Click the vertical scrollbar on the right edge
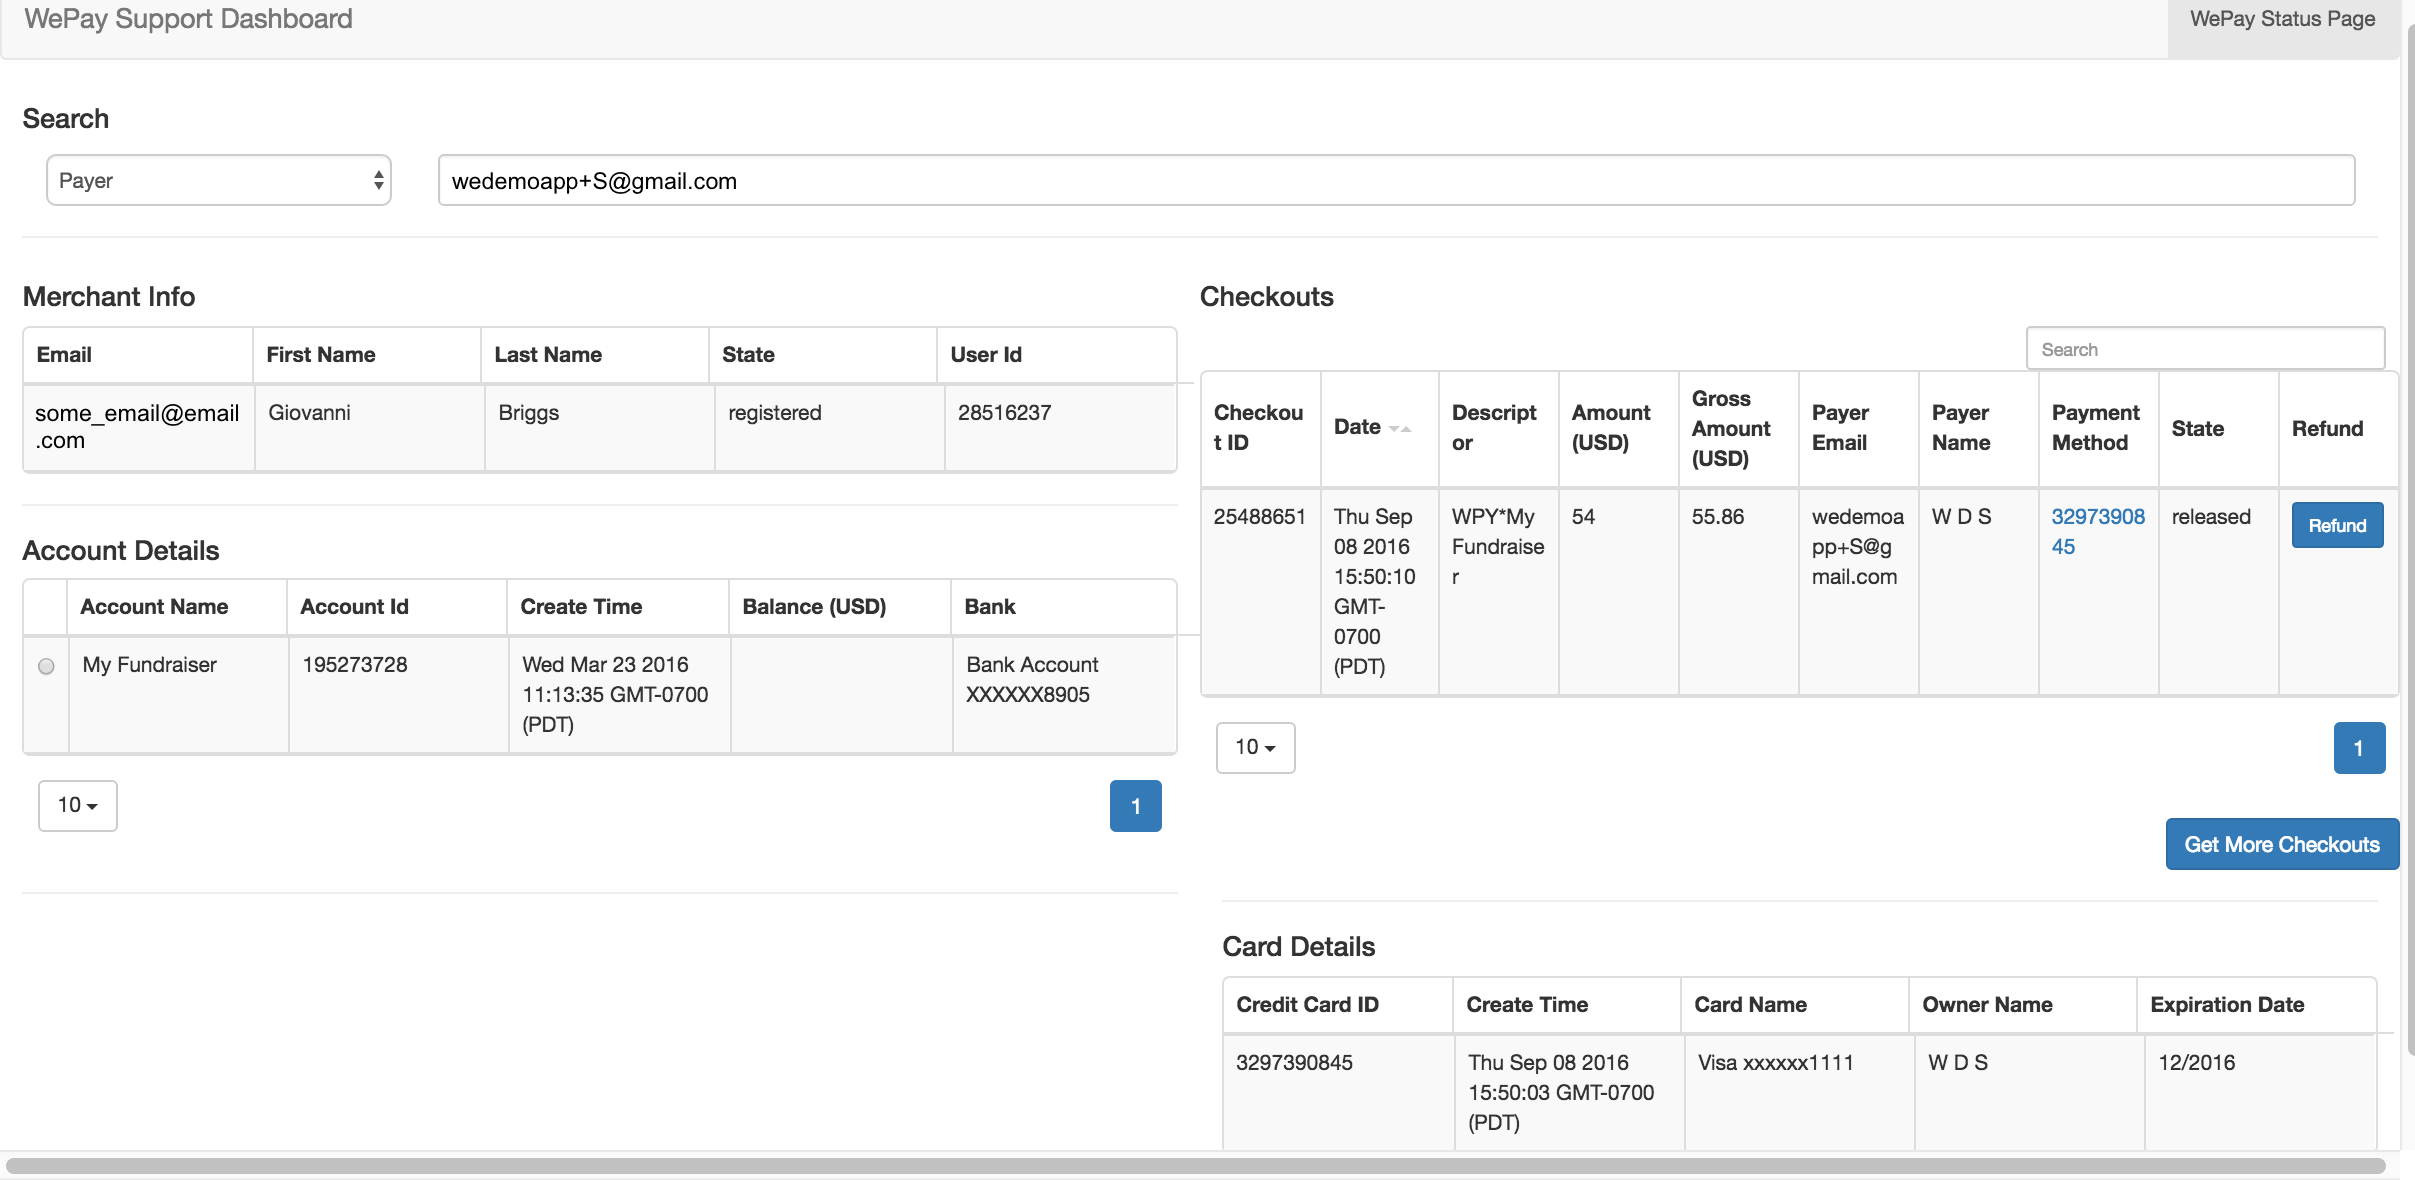 2409,540
